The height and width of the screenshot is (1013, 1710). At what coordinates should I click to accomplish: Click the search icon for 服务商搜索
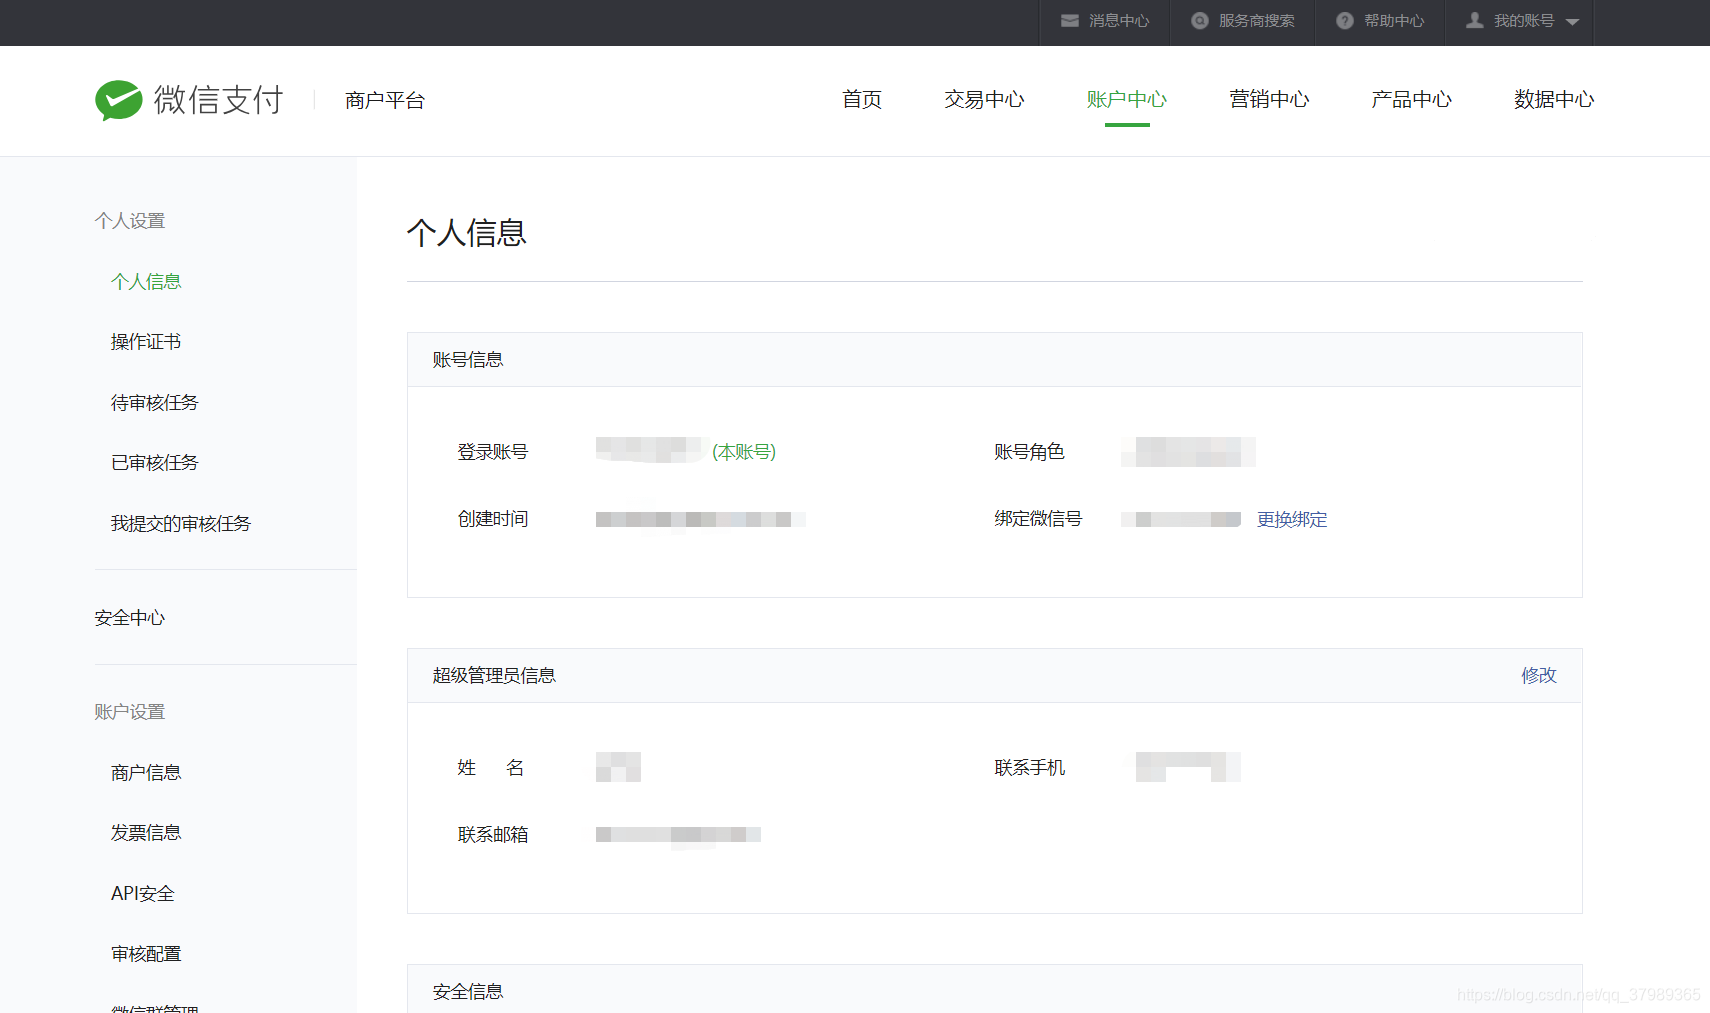click(1200, 20)
